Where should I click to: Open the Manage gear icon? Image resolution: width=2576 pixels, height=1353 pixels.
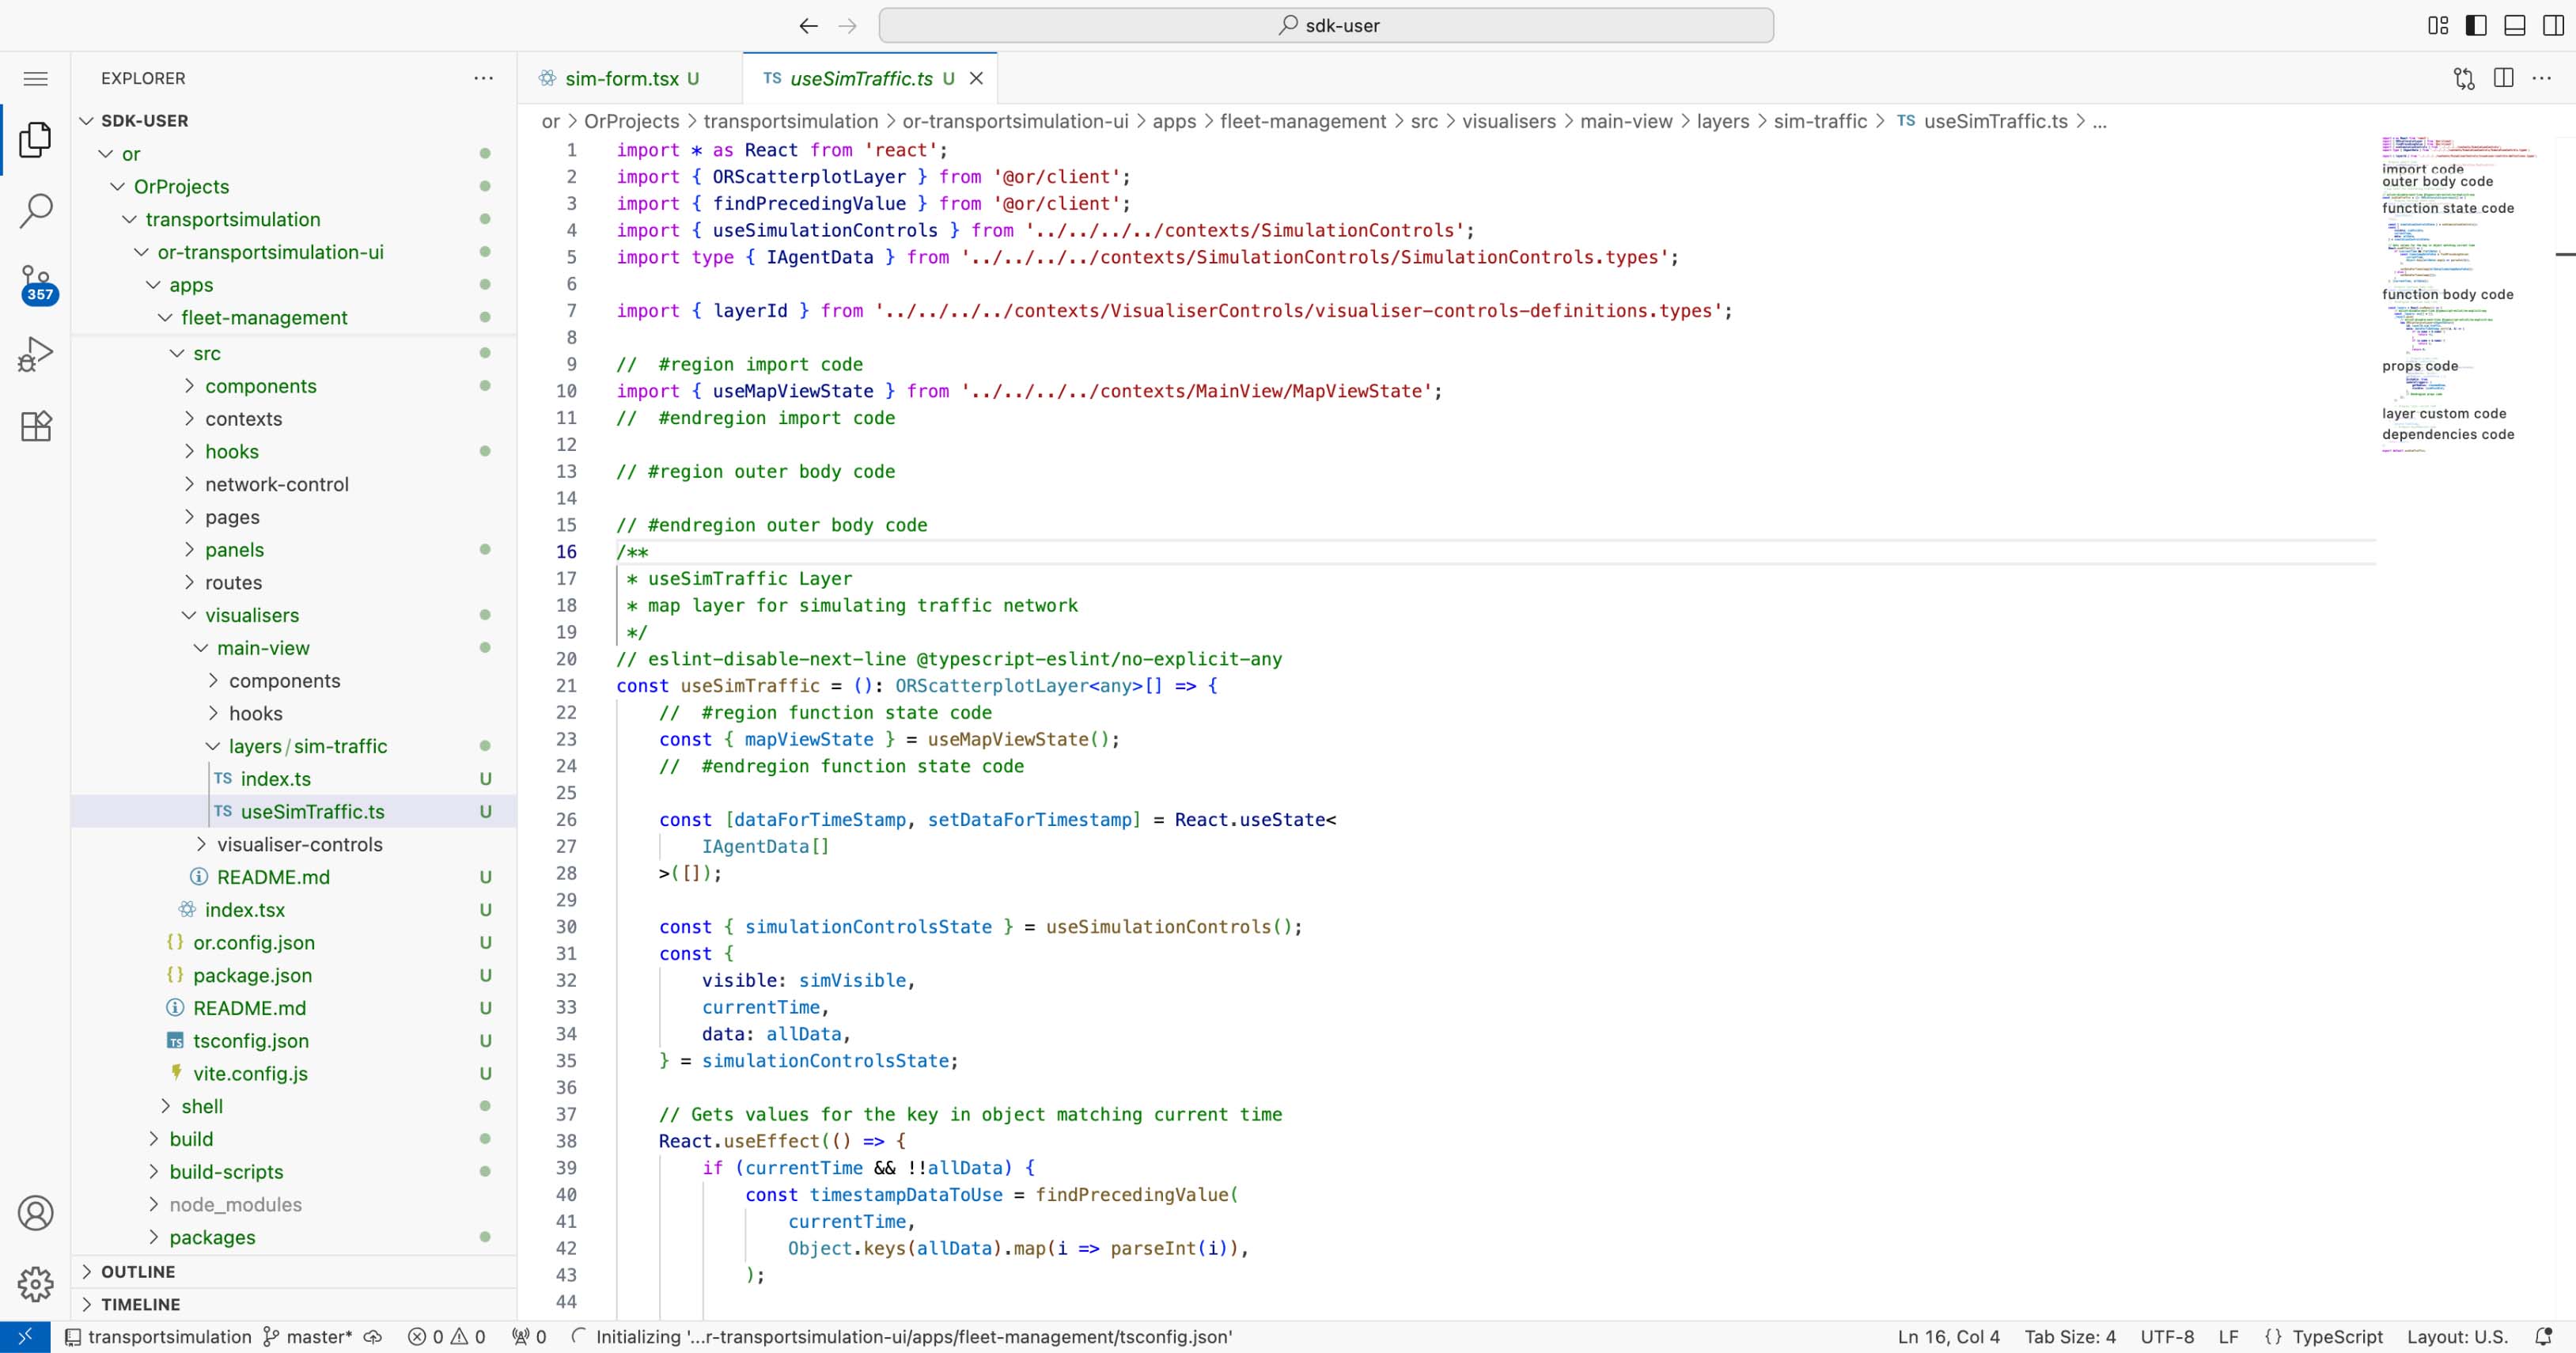(36, 1284)
